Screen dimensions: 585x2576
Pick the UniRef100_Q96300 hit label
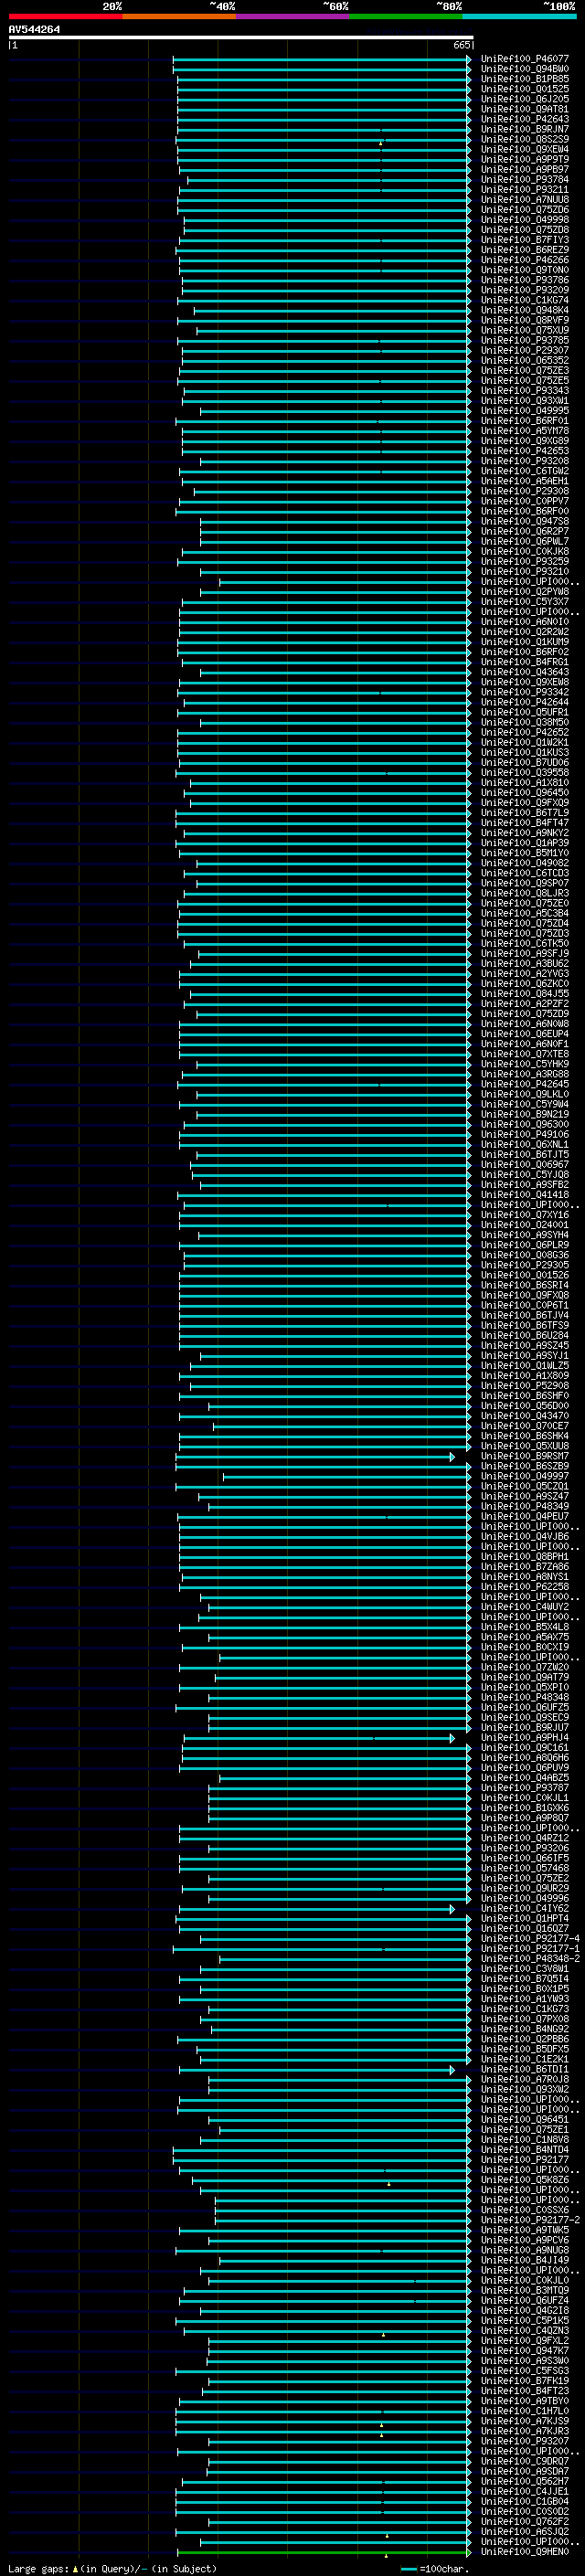coord(525,1124)
